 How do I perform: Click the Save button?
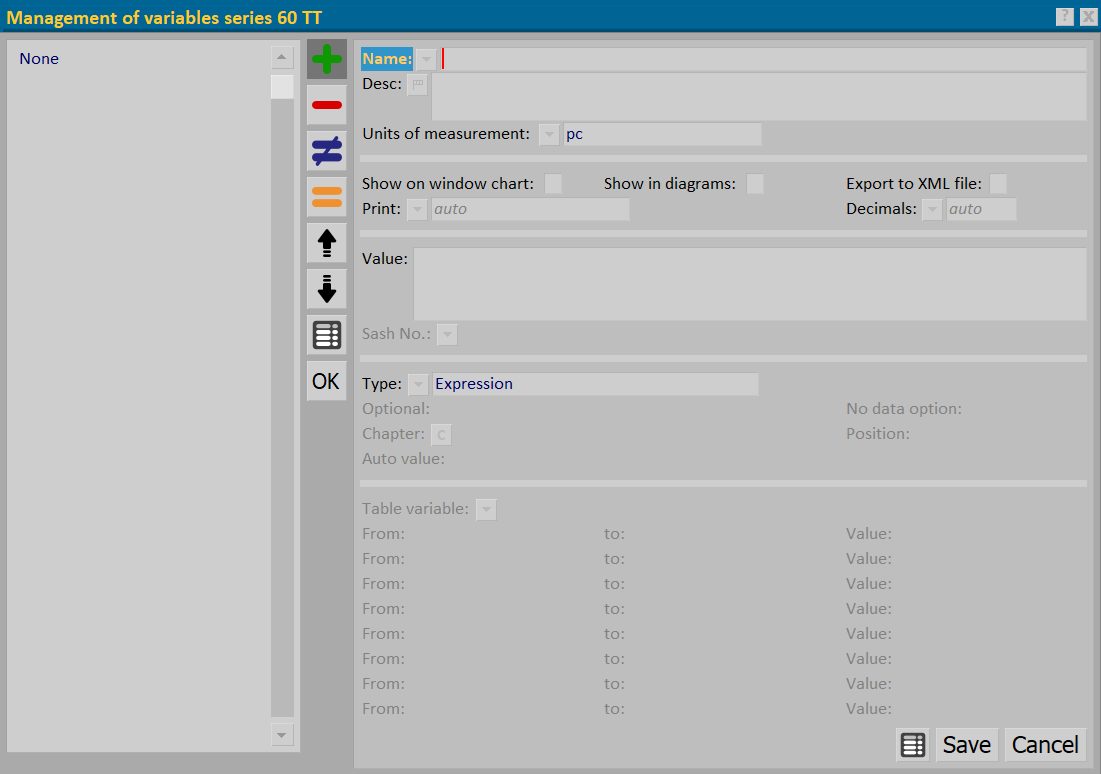coord(967,745)
